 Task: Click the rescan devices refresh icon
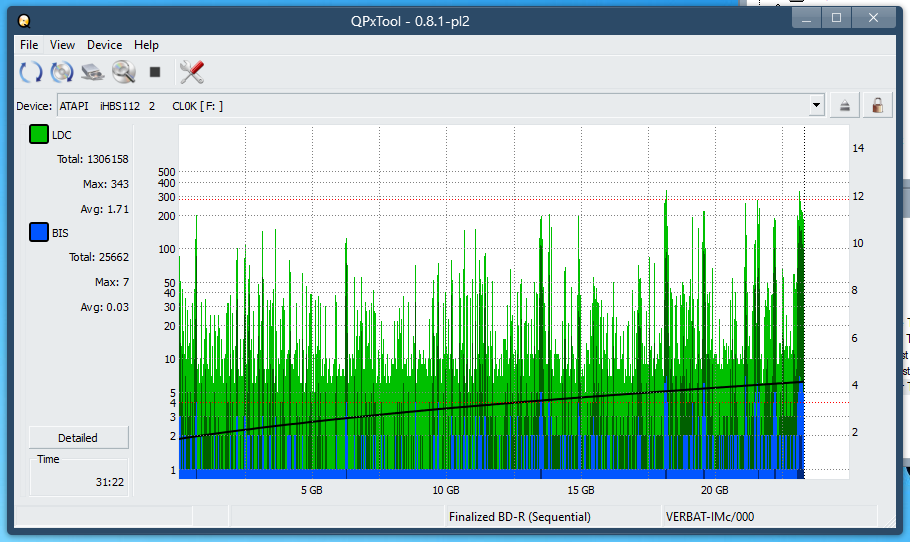[31, 72]
